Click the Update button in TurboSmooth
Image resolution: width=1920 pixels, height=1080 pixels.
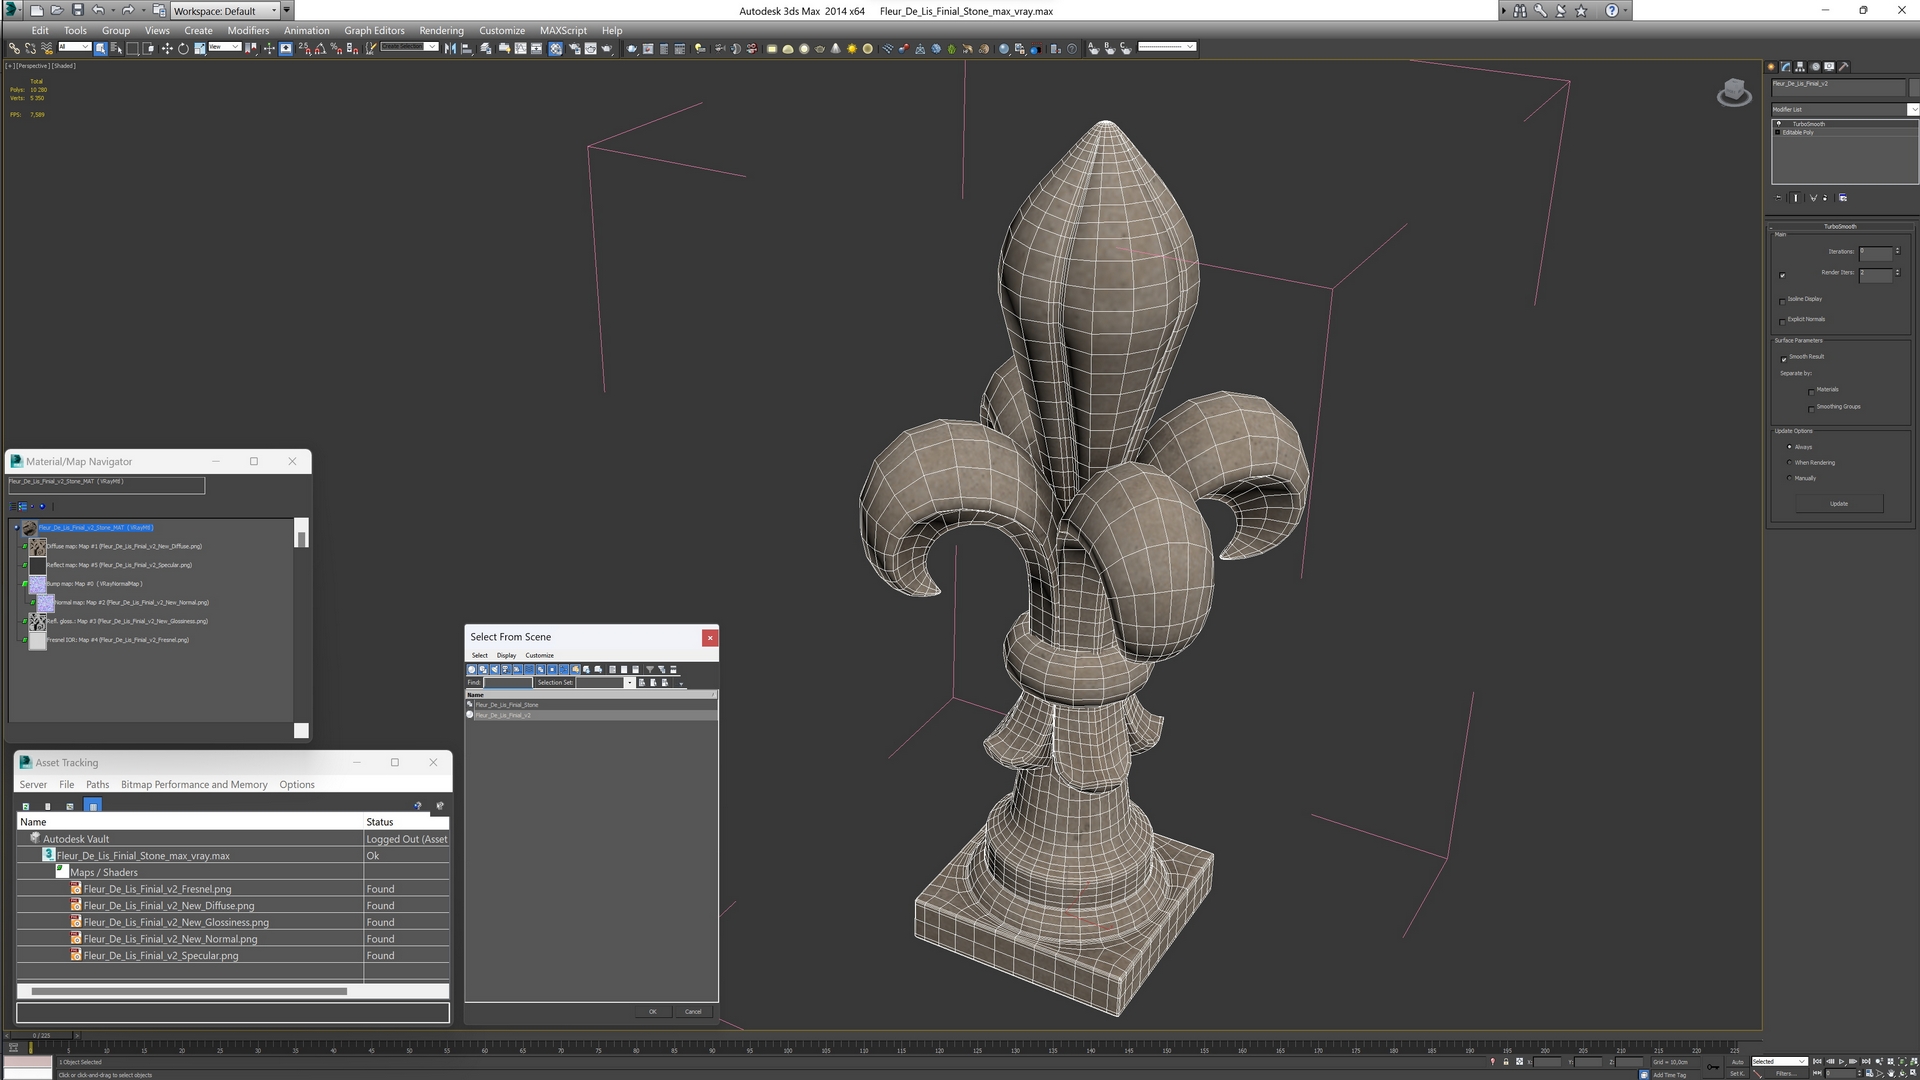pyautogui.click(x=1838, y=504)
